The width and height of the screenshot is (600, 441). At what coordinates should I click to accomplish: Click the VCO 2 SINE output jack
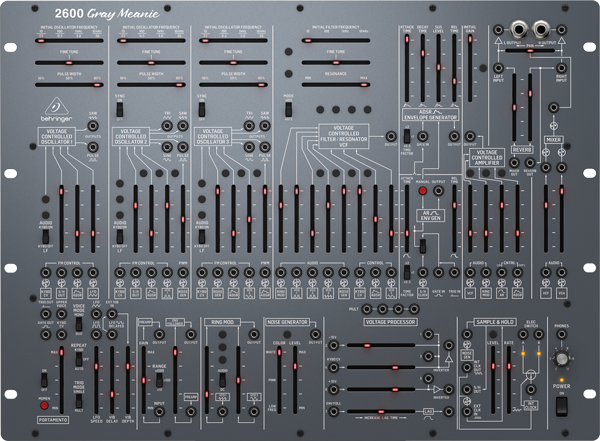167,147
